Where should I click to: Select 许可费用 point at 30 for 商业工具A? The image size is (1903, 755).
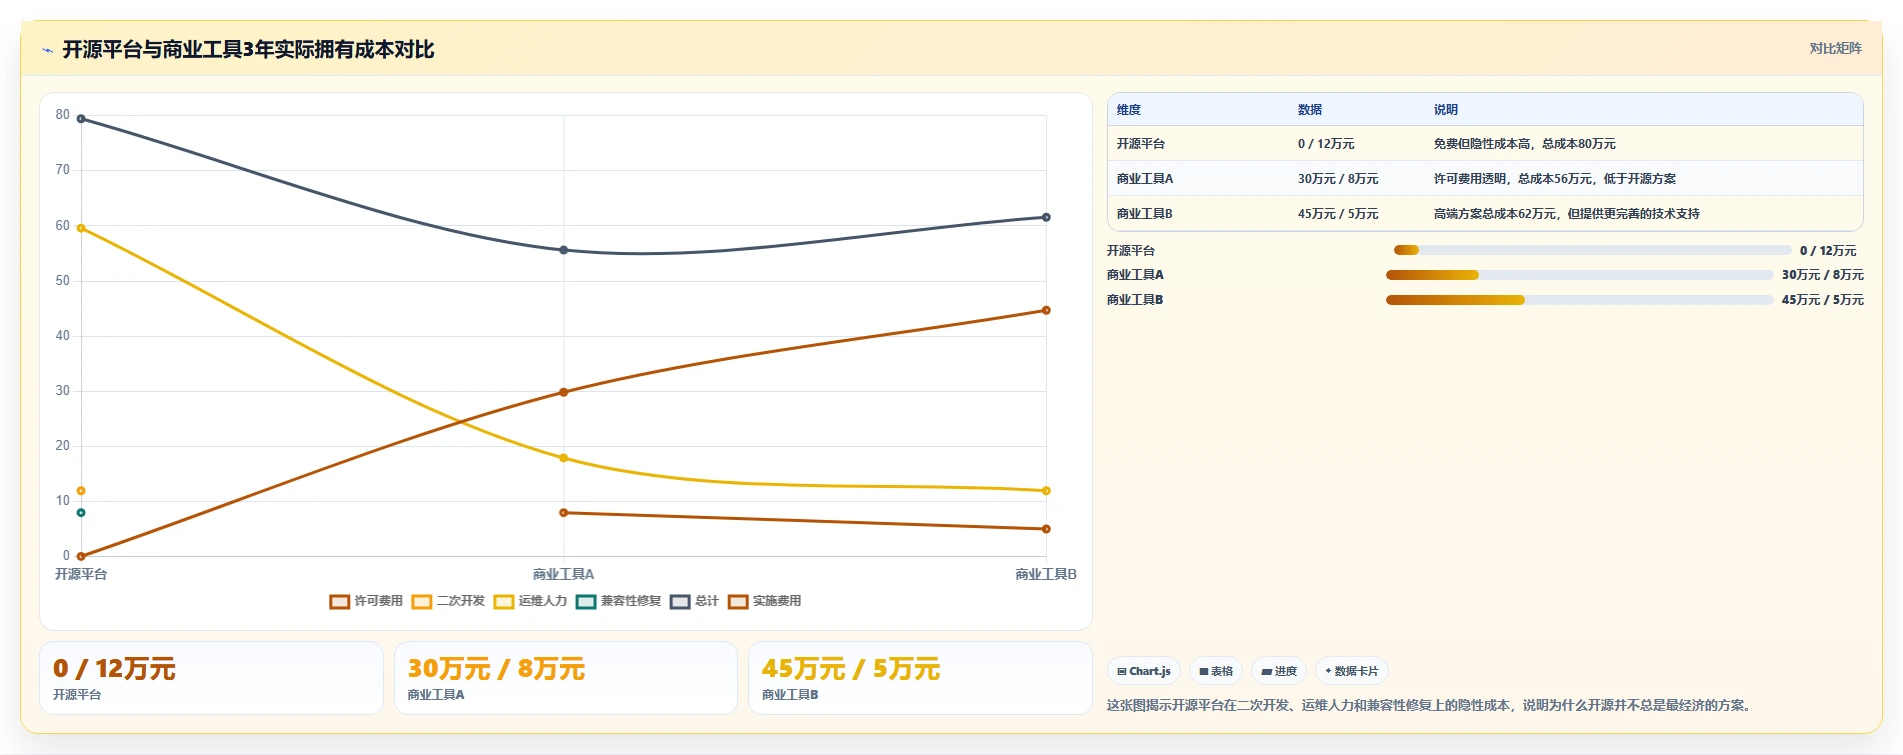(x=564, y=392)
